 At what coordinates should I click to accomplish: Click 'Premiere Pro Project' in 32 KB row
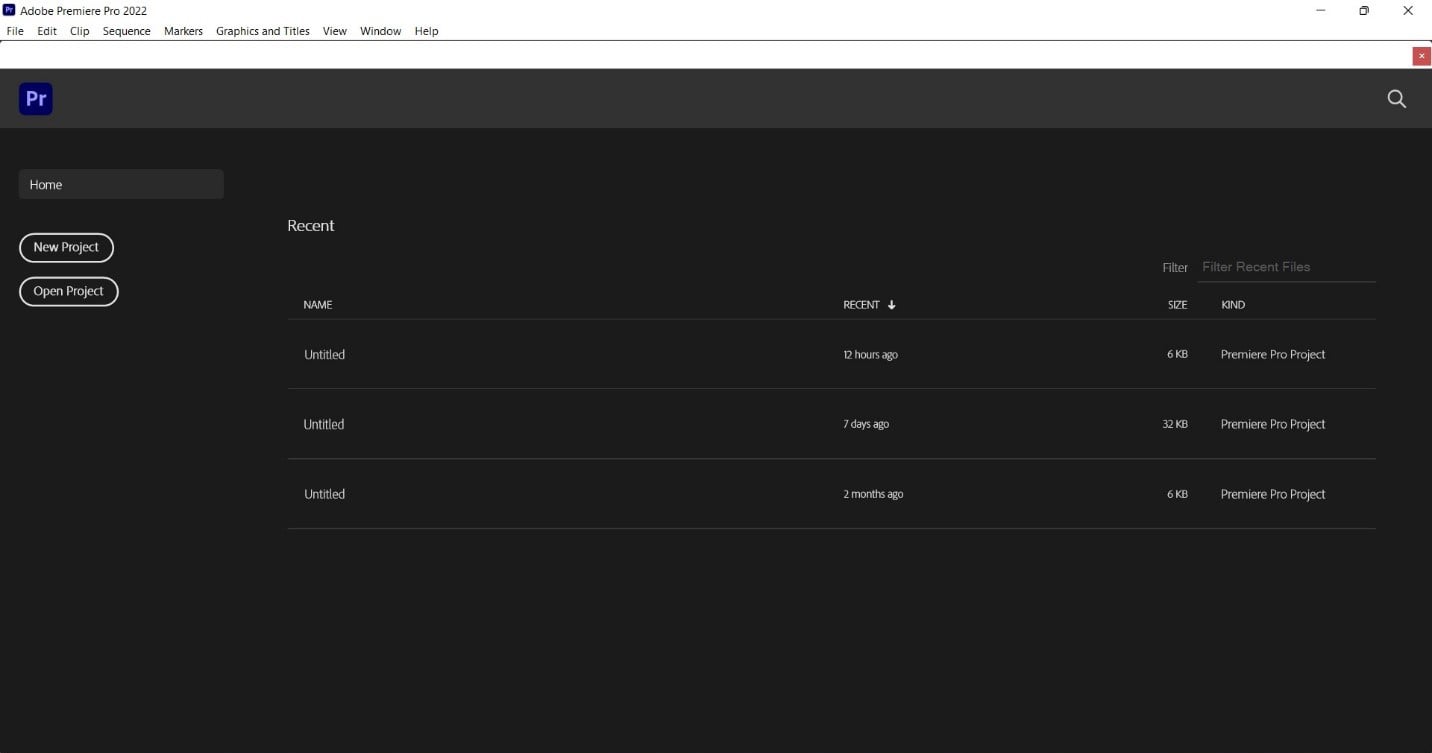(x=1273, y=424)
